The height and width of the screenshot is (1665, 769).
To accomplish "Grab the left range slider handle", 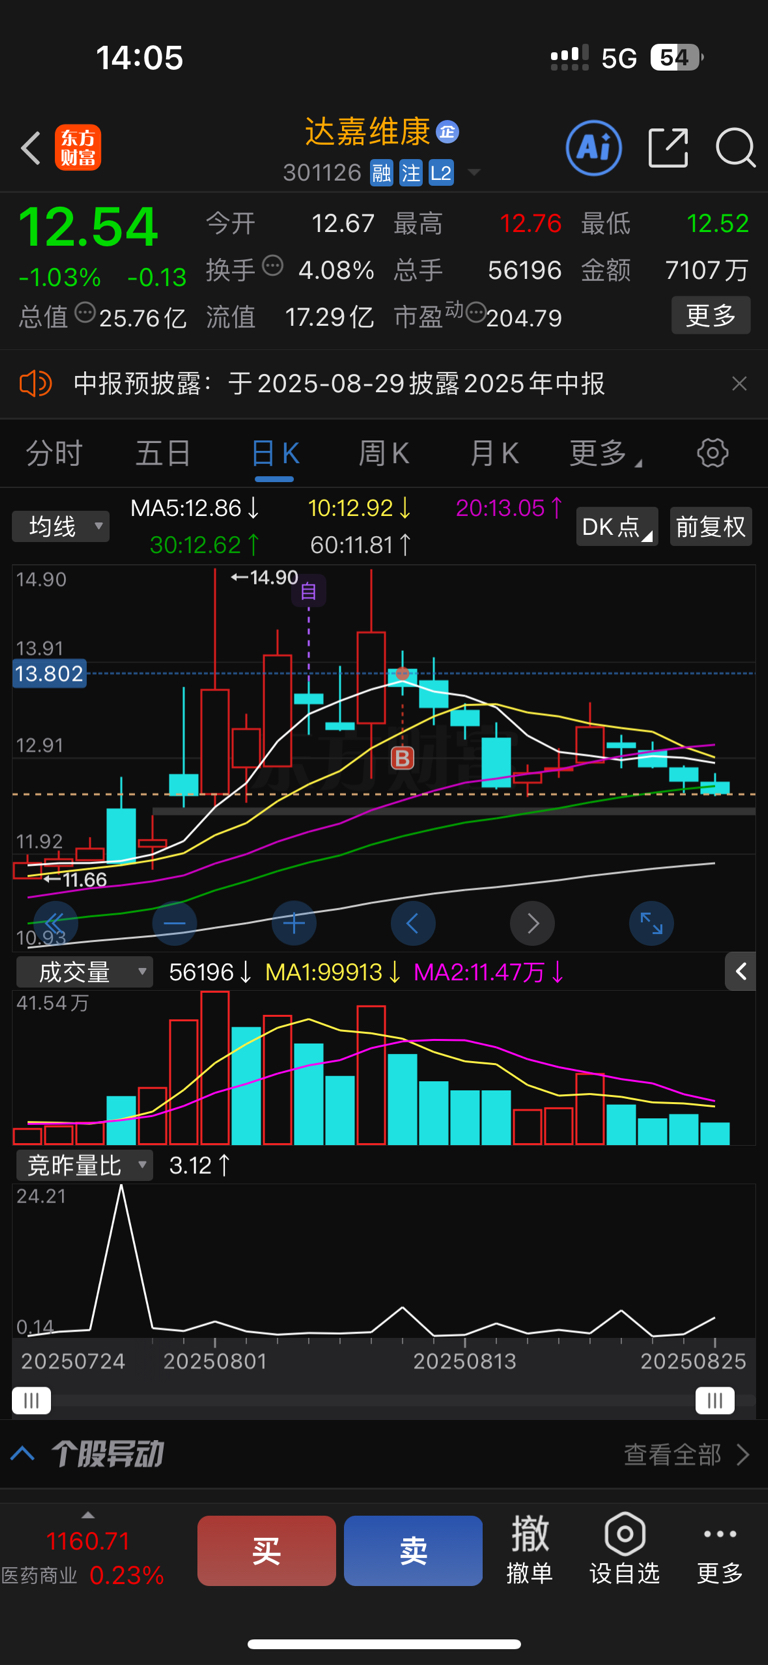I will click(31, 1400).
